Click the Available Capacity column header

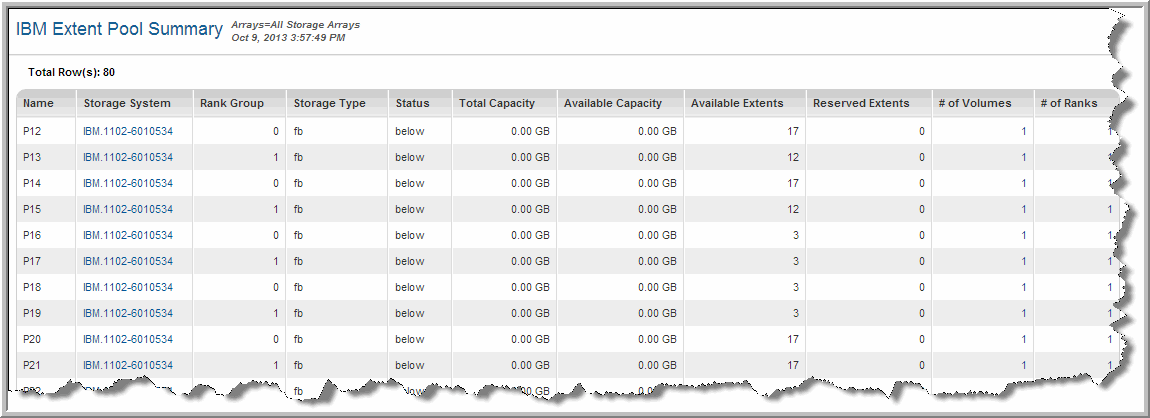pos(613,103)
